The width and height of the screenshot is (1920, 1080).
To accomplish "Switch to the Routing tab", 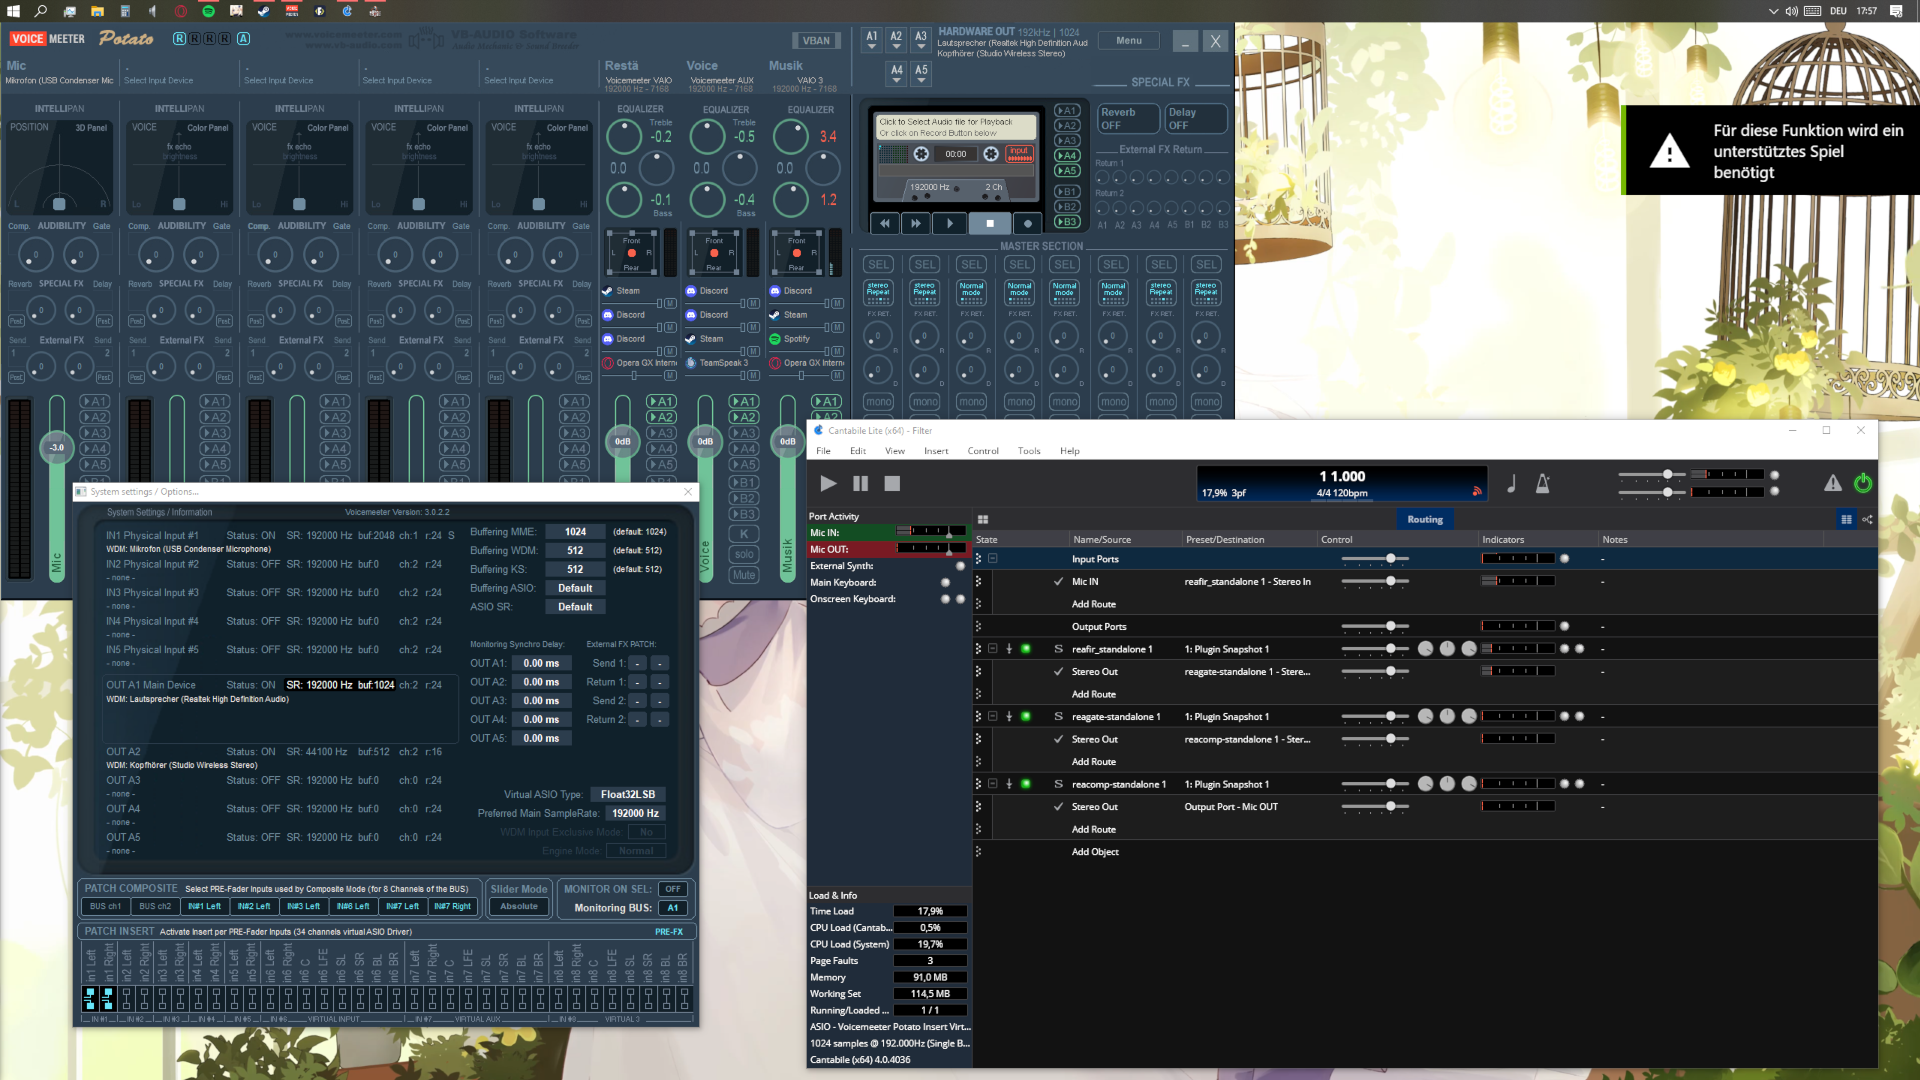I will (1424, 519).
